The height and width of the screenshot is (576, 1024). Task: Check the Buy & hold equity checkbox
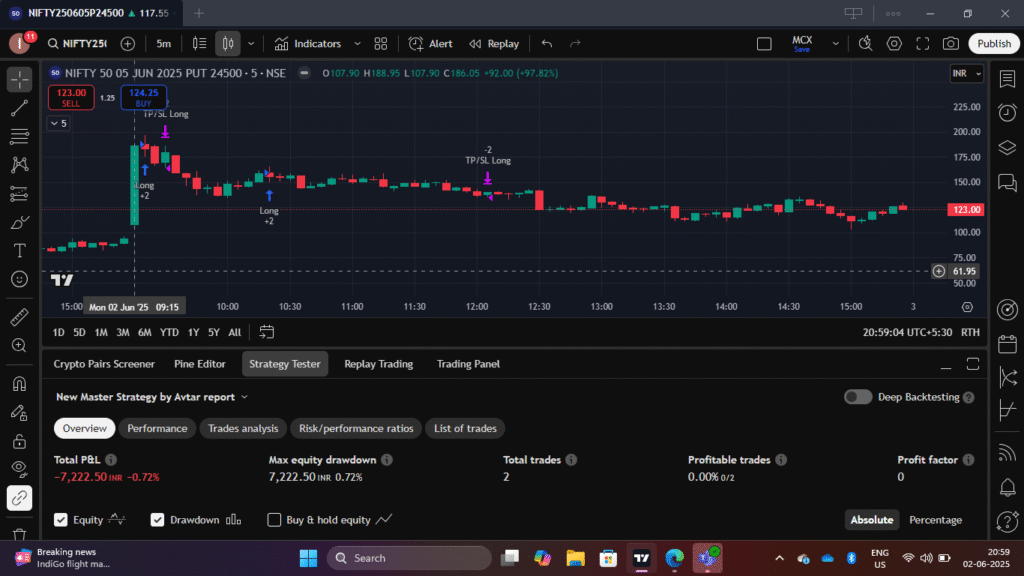point(274,520)
